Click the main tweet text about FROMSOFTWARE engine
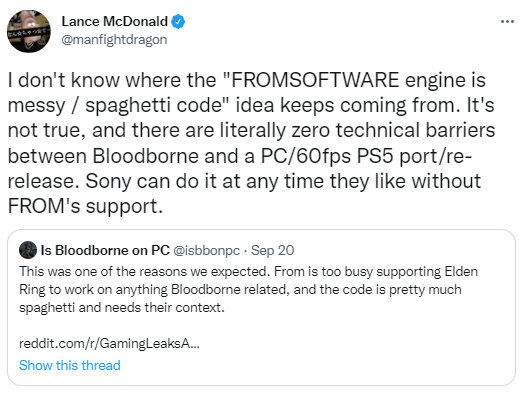This screenshot has height=398, width=525. 251,143
